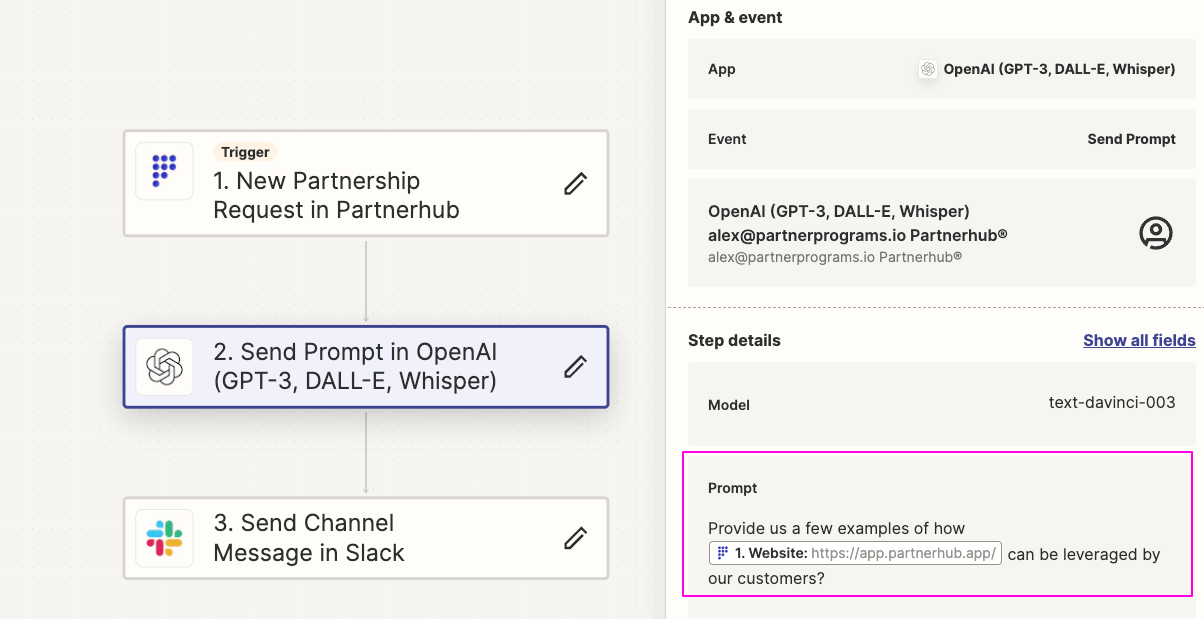The image size is (1204, 619).
Task: Edit the New Partnership Request trigger step
Action: pos(575,183)
